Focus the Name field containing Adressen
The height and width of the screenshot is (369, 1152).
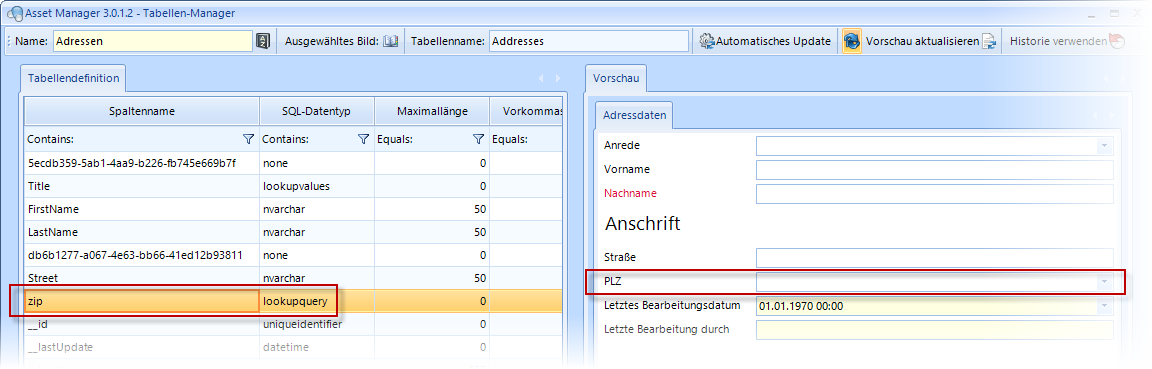[153, 41]
